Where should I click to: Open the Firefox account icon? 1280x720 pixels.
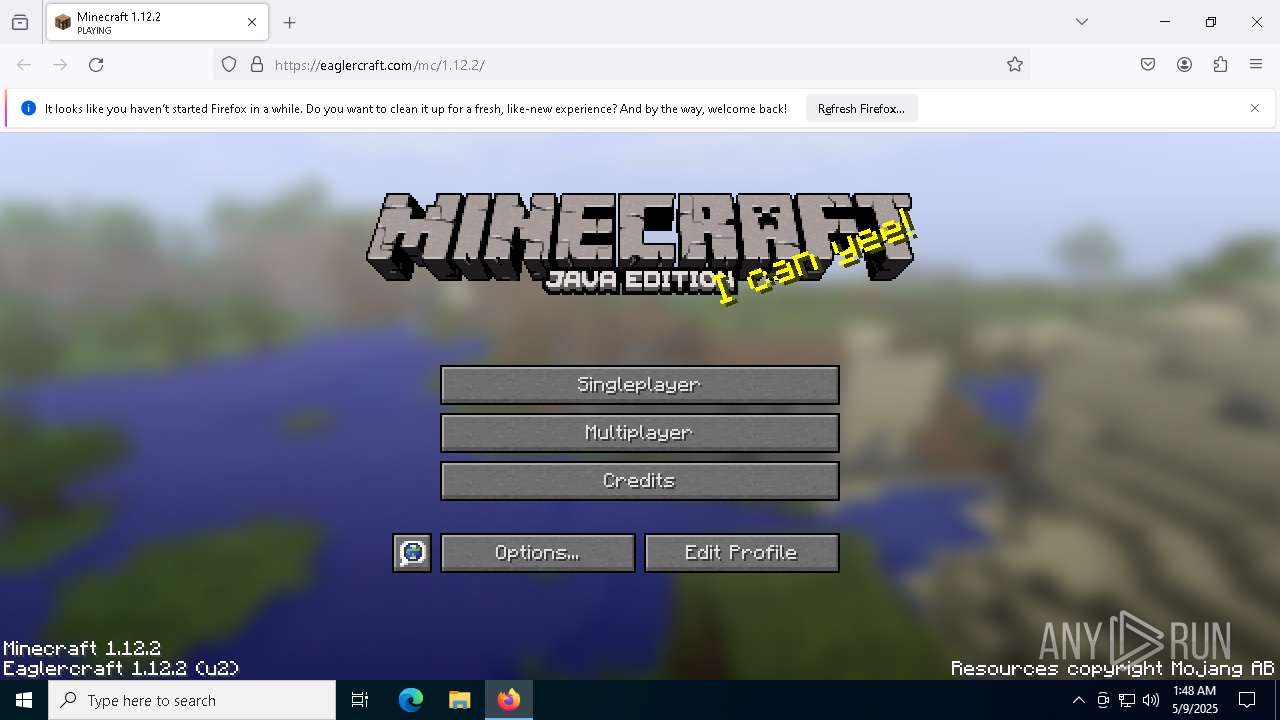tap(1184, 65)
